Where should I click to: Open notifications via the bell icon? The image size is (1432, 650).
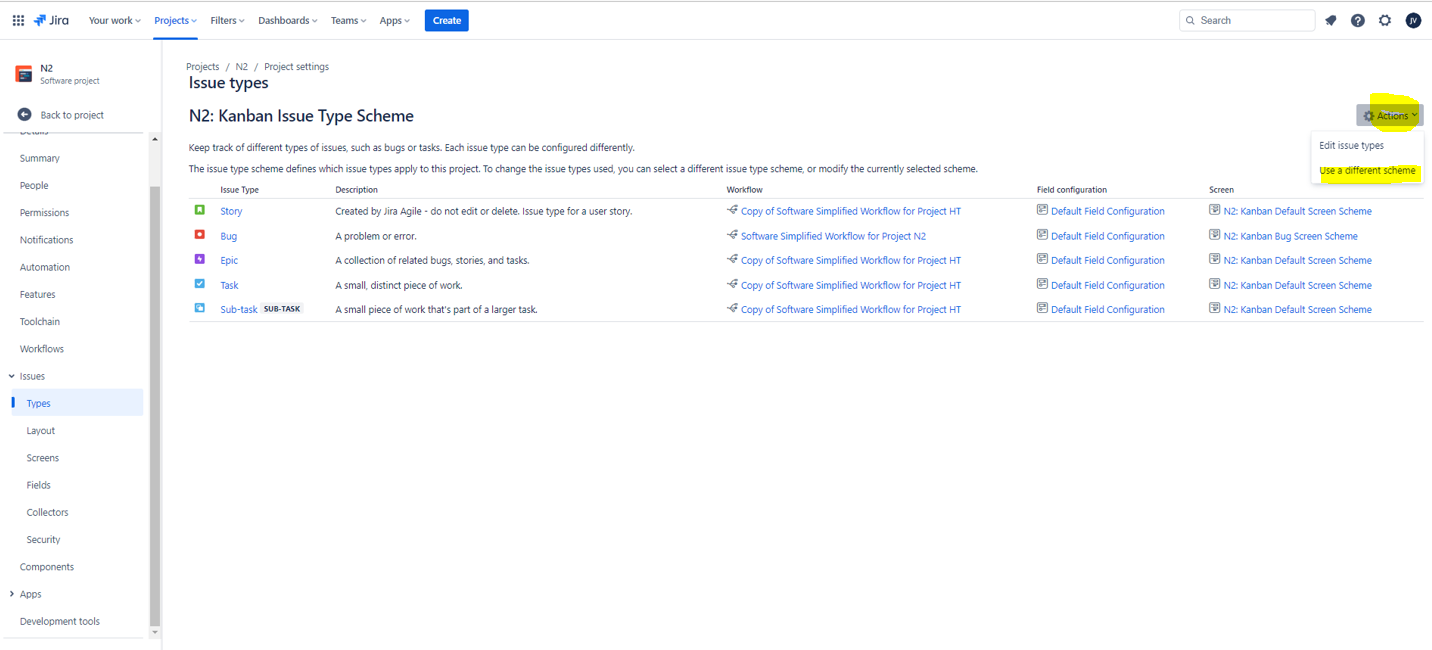(1330, 19)
